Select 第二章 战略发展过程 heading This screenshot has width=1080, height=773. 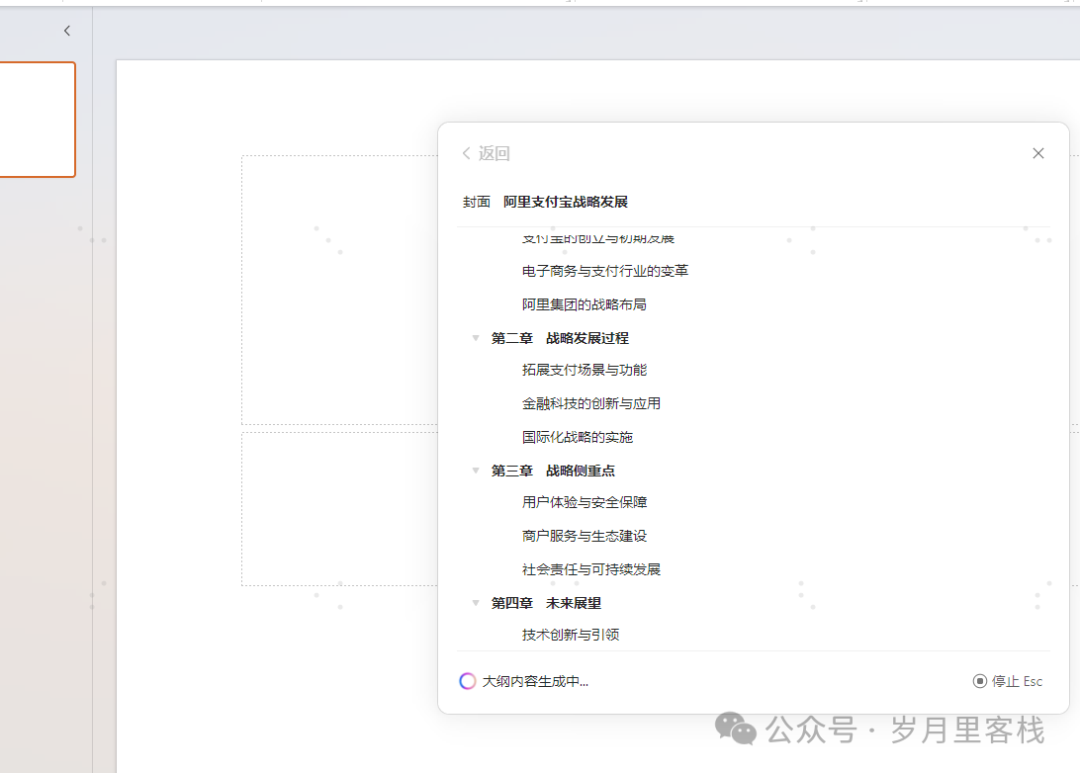coord(559,338)
